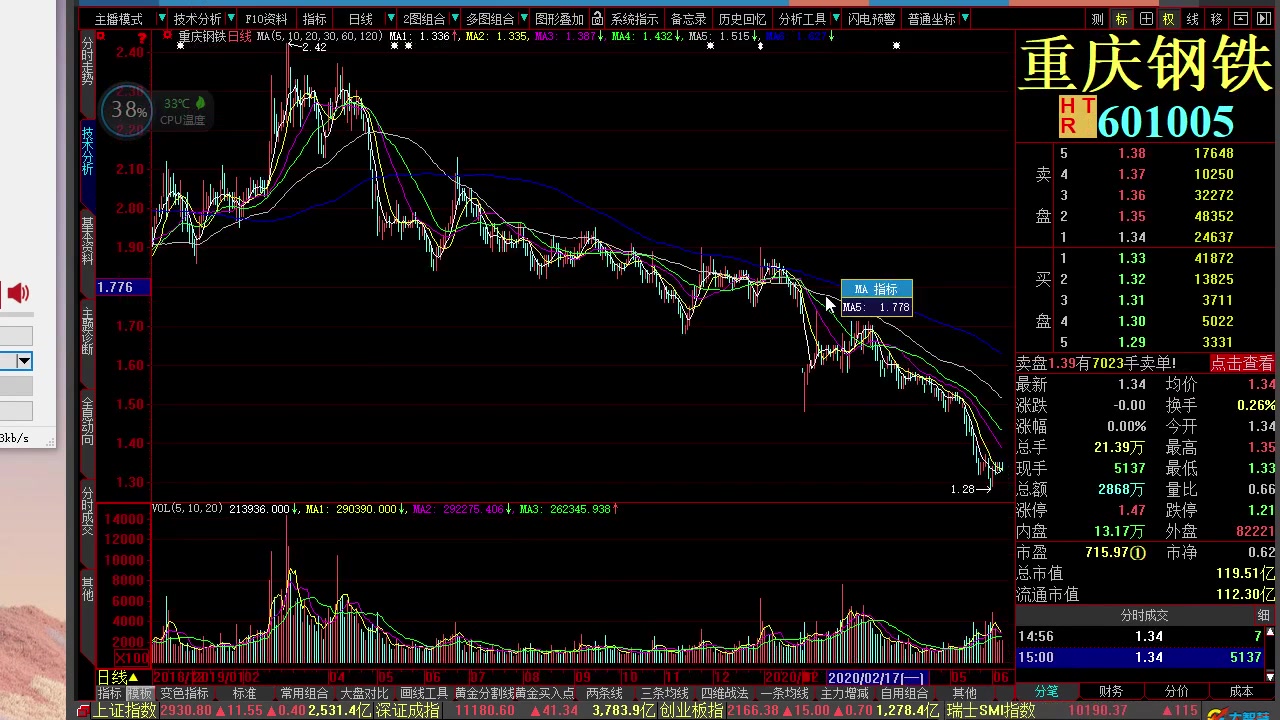Switch to the 财务 tab
Image resolution: width=1280 pixels, height=720 pixels.
tap(1110, 691)
